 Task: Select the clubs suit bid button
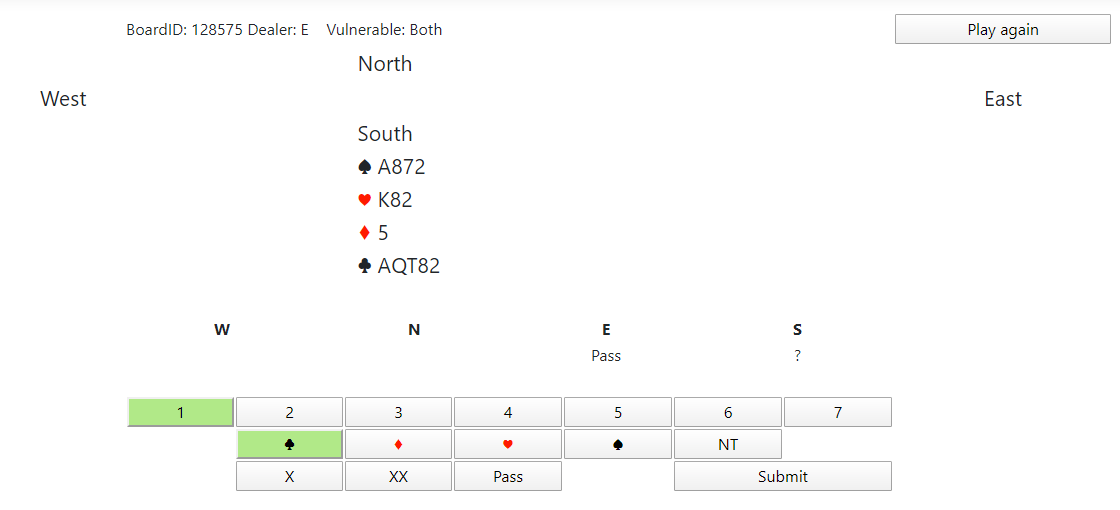point(289,445)
